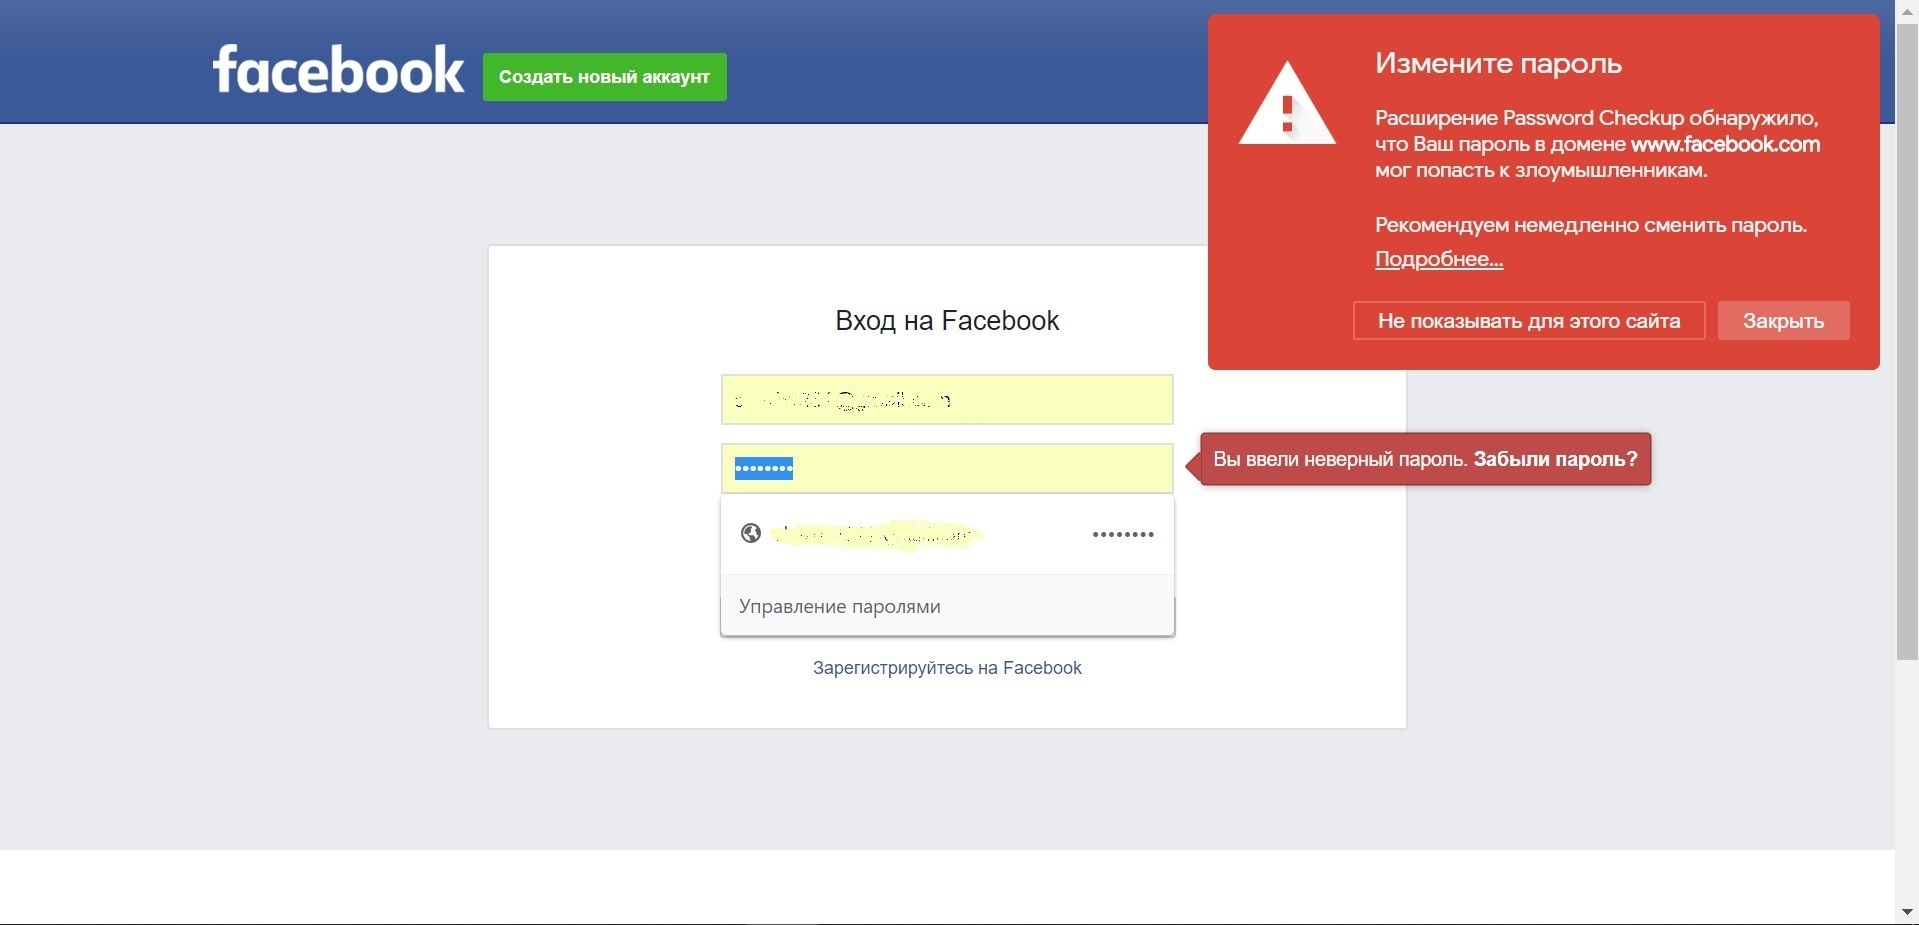1919x925 pixels.
Task: Click the scrollbar down arrow
Action: [1907, 912]
